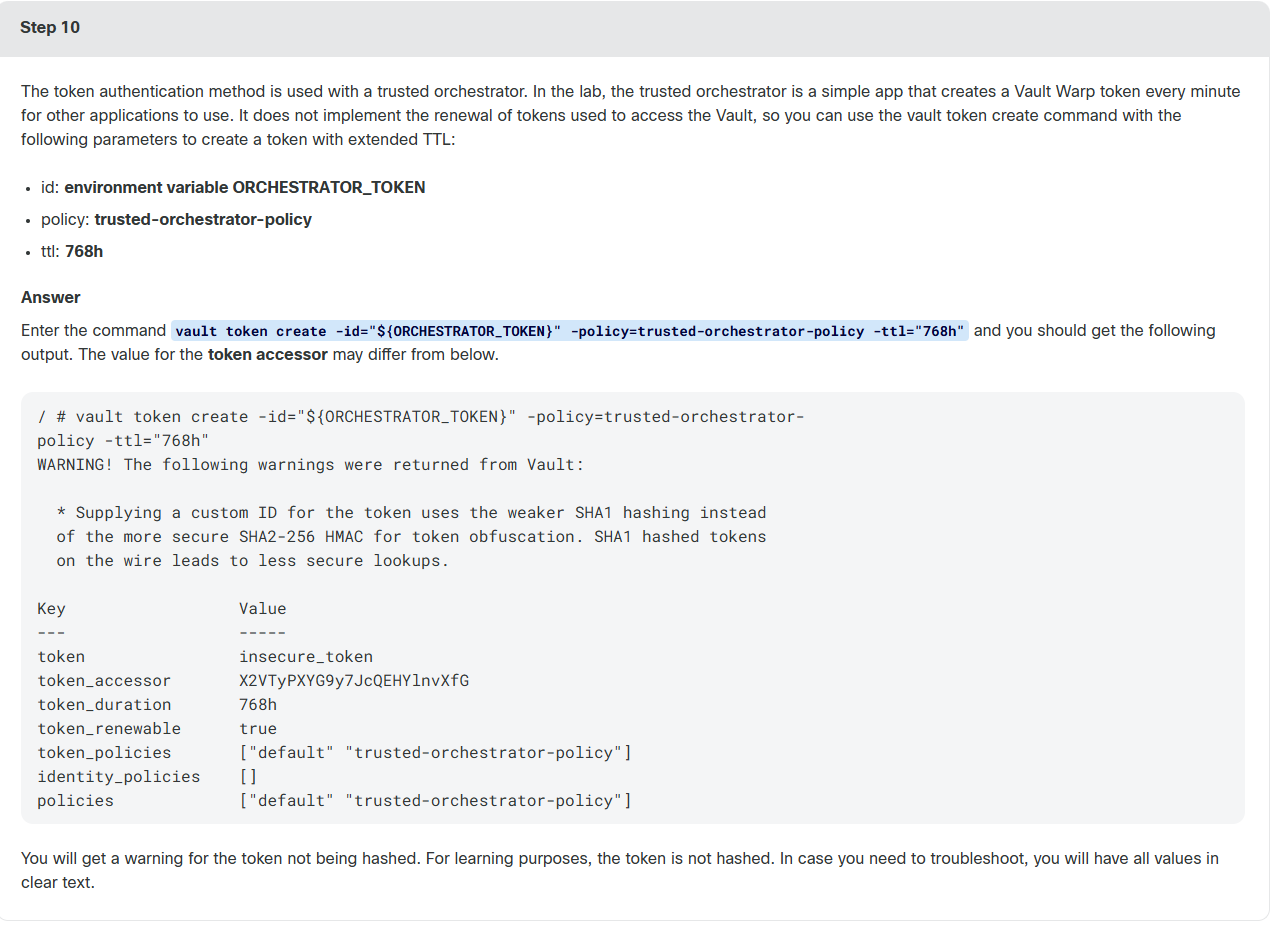The height and width of the screenshot is (926, 1274).
Task: Click the Value column header in output
Action: click(263, 609)
